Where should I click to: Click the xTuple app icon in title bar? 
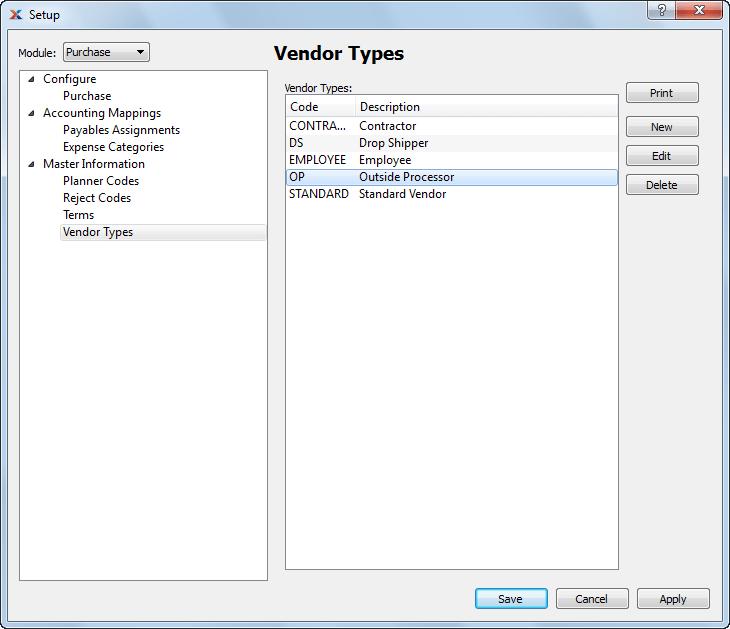click(16, 14)
